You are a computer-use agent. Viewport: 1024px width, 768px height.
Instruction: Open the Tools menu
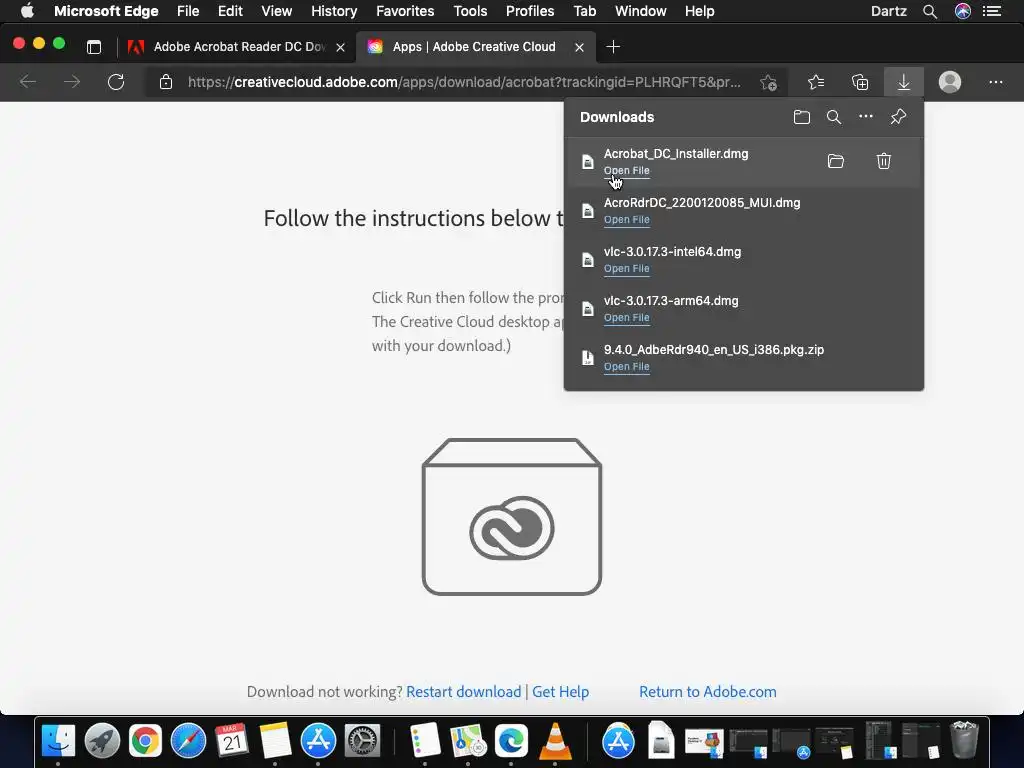(x=470, y=11)
